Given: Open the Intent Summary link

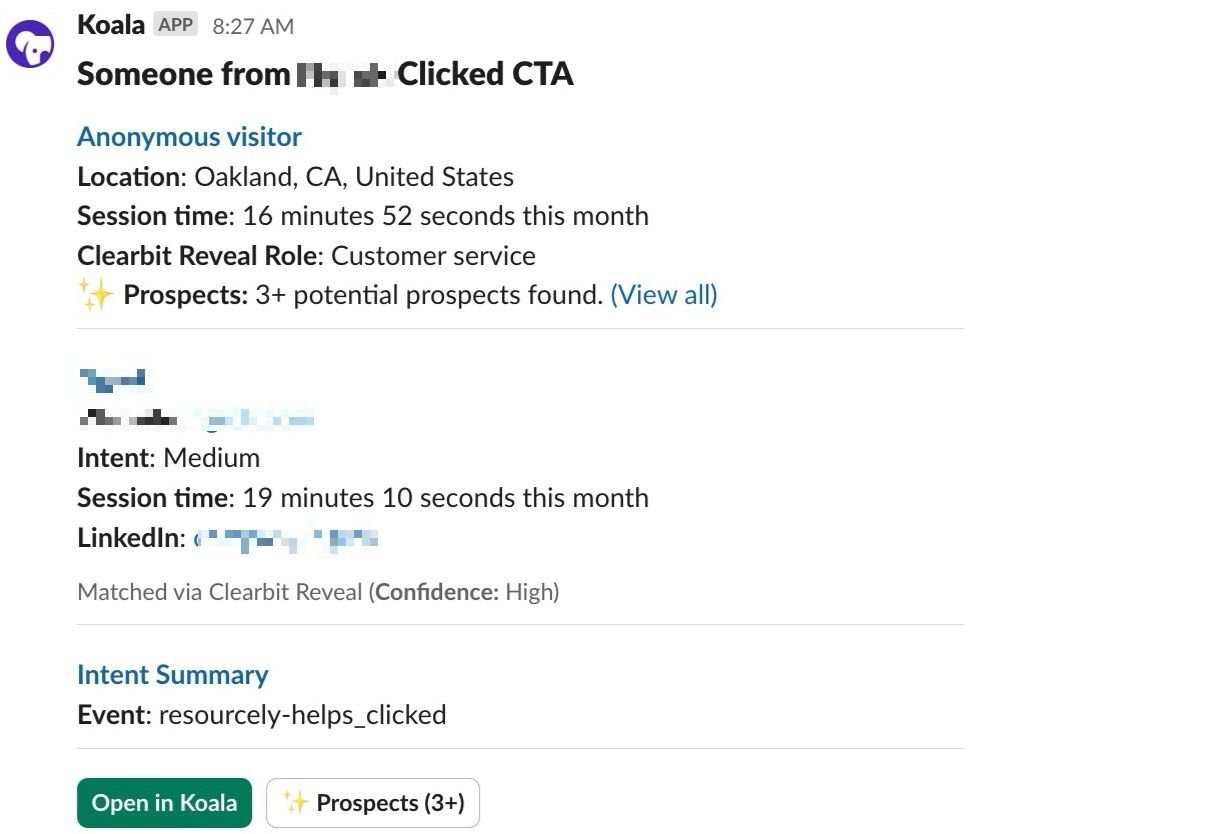Looking at the screenshot, I should (x=172, y=675).
